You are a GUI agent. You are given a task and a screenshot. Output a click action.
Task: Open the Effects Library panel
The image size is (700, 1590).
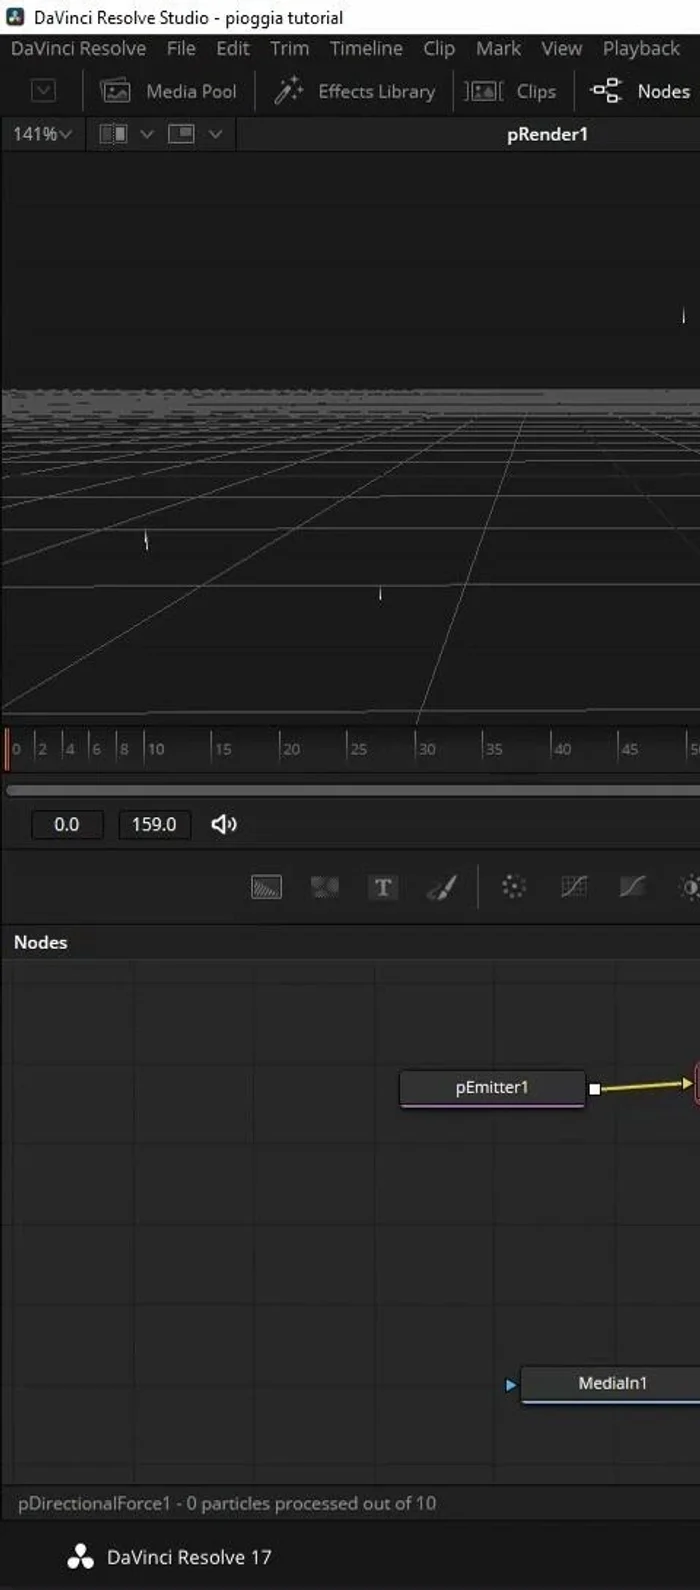(355, 91)
